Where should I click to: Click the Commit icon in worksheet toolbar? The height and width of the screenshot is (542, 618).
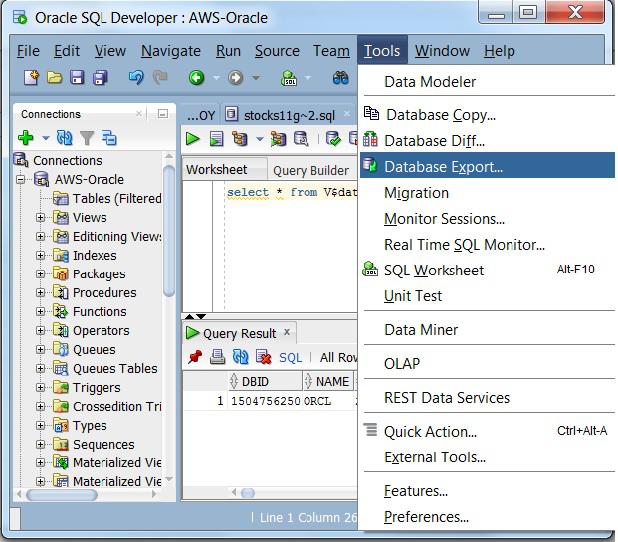333,139
